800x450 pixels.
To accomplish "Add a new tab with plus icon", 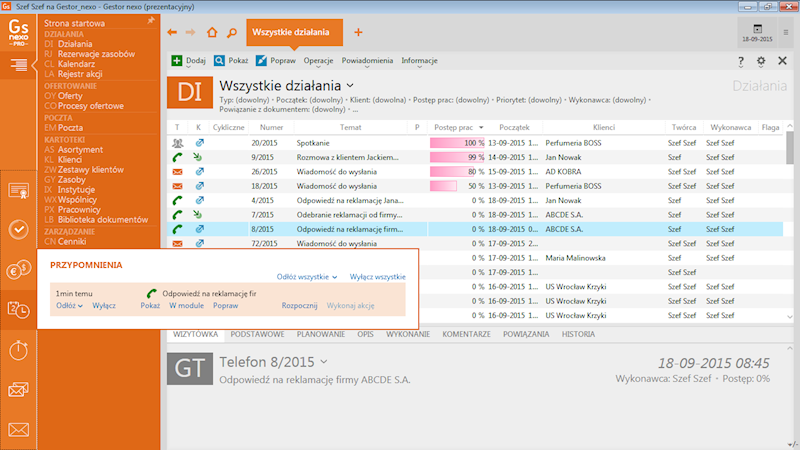I will 358,32.
